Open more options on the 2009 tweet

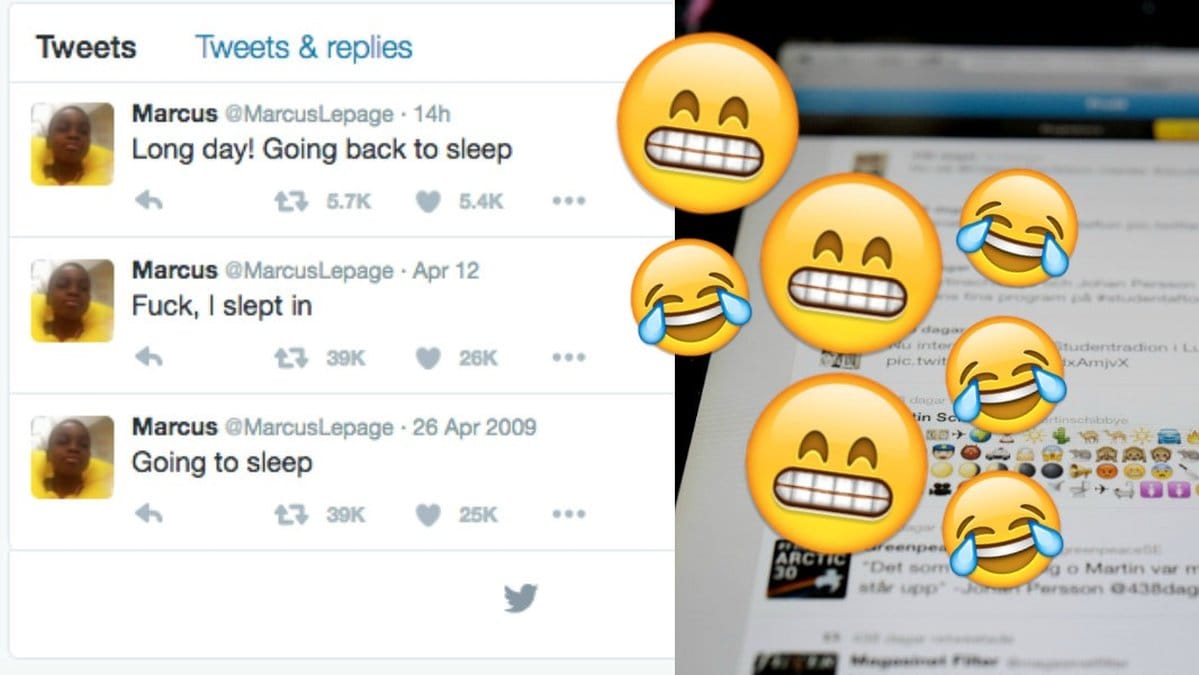569,514
